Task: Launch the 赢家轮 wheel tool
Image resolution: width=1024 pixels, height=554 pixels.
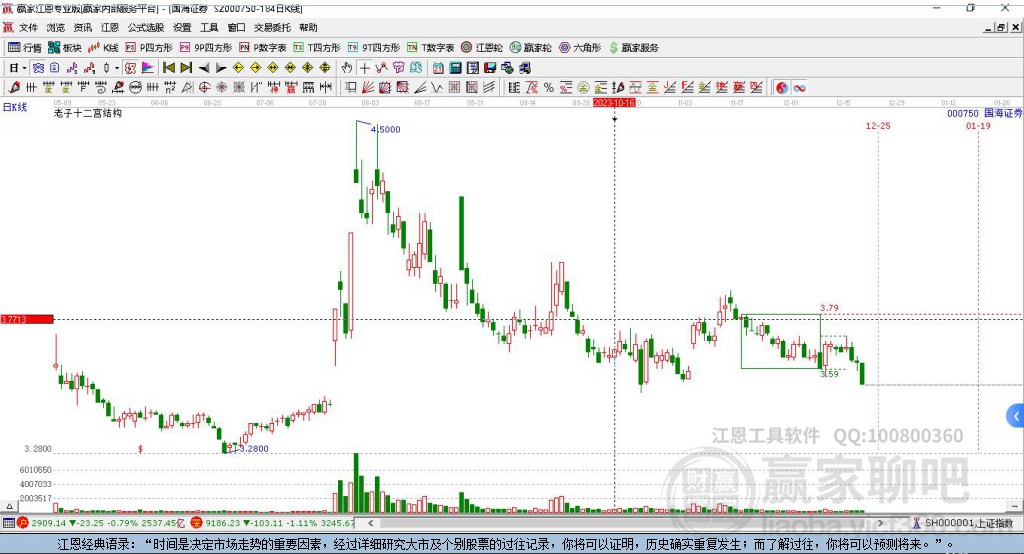Action: (x=530, y=48)
